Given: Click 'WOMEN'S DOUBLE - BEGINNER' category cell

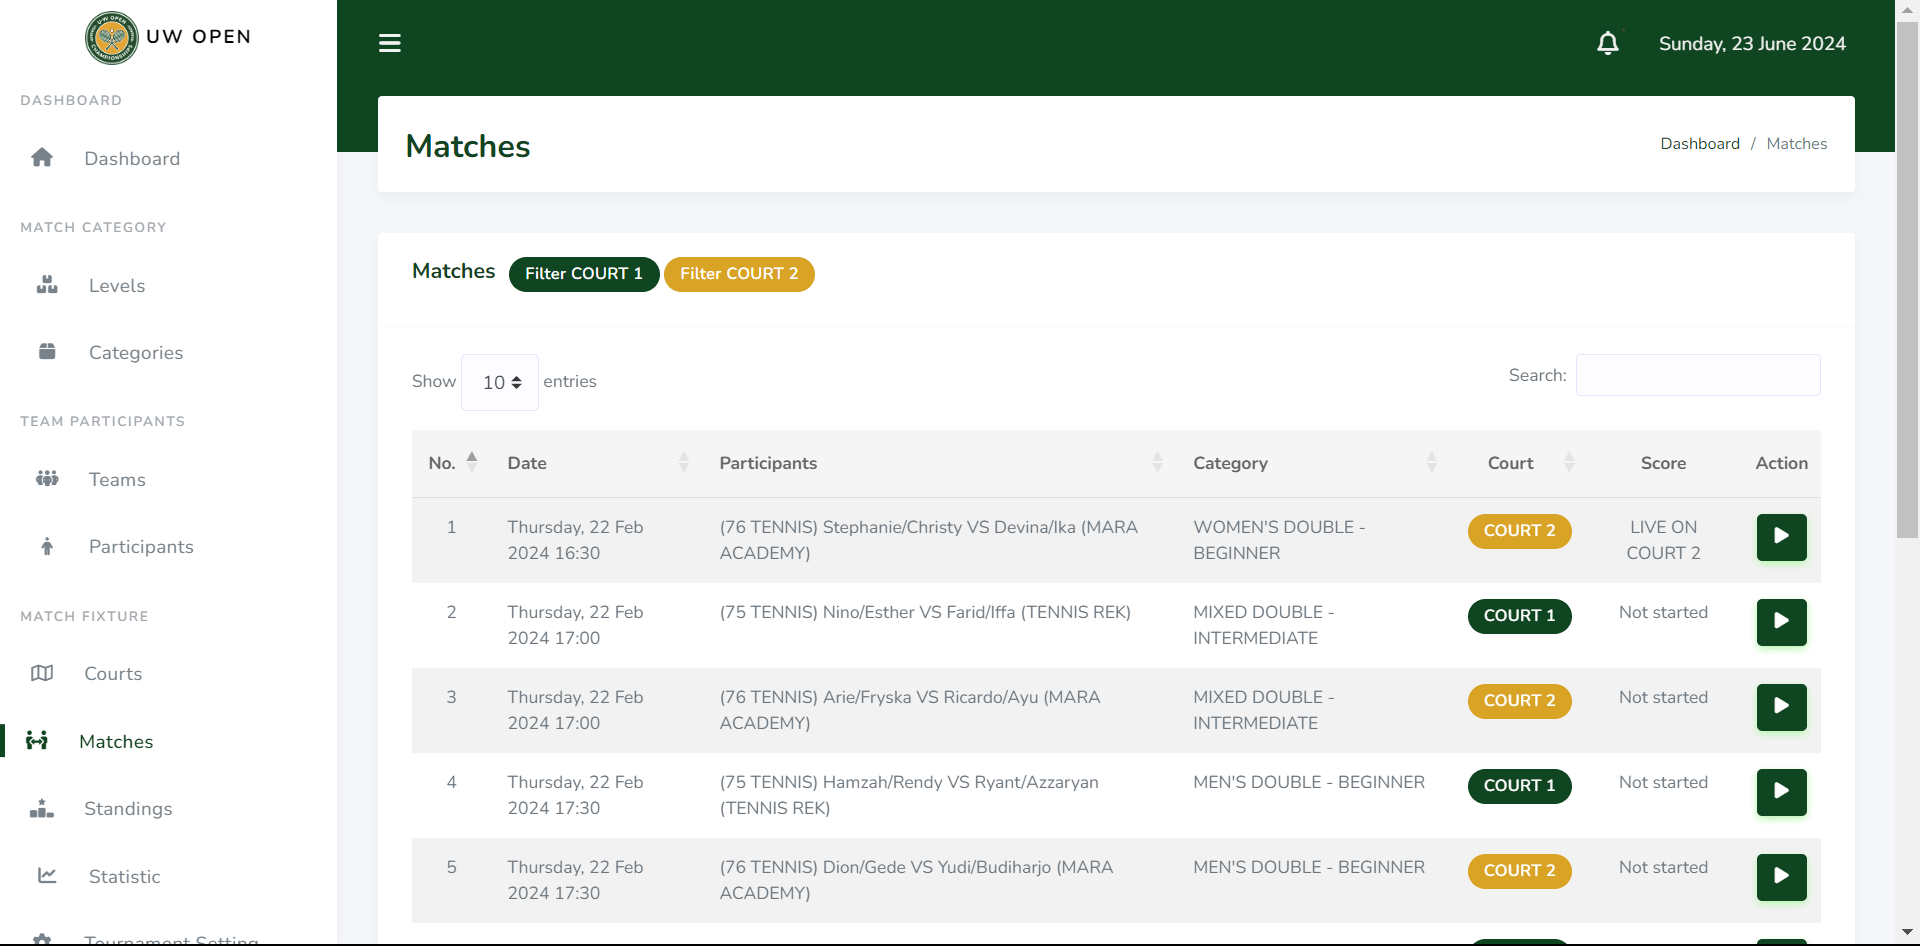Looking at the screenshot, I should point(1279,540).
